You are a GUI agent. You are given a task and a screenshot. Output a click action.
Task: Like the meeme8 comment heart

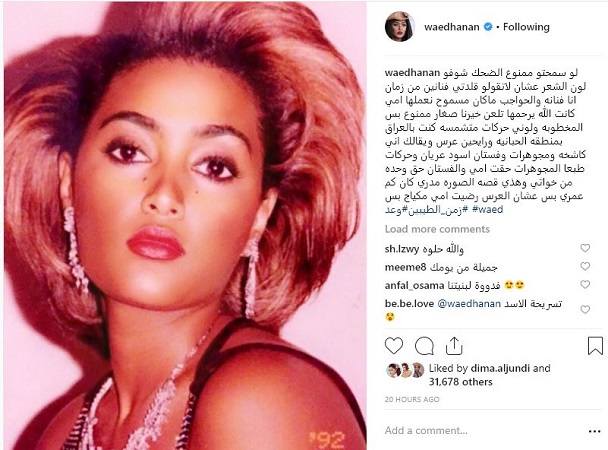585,266
